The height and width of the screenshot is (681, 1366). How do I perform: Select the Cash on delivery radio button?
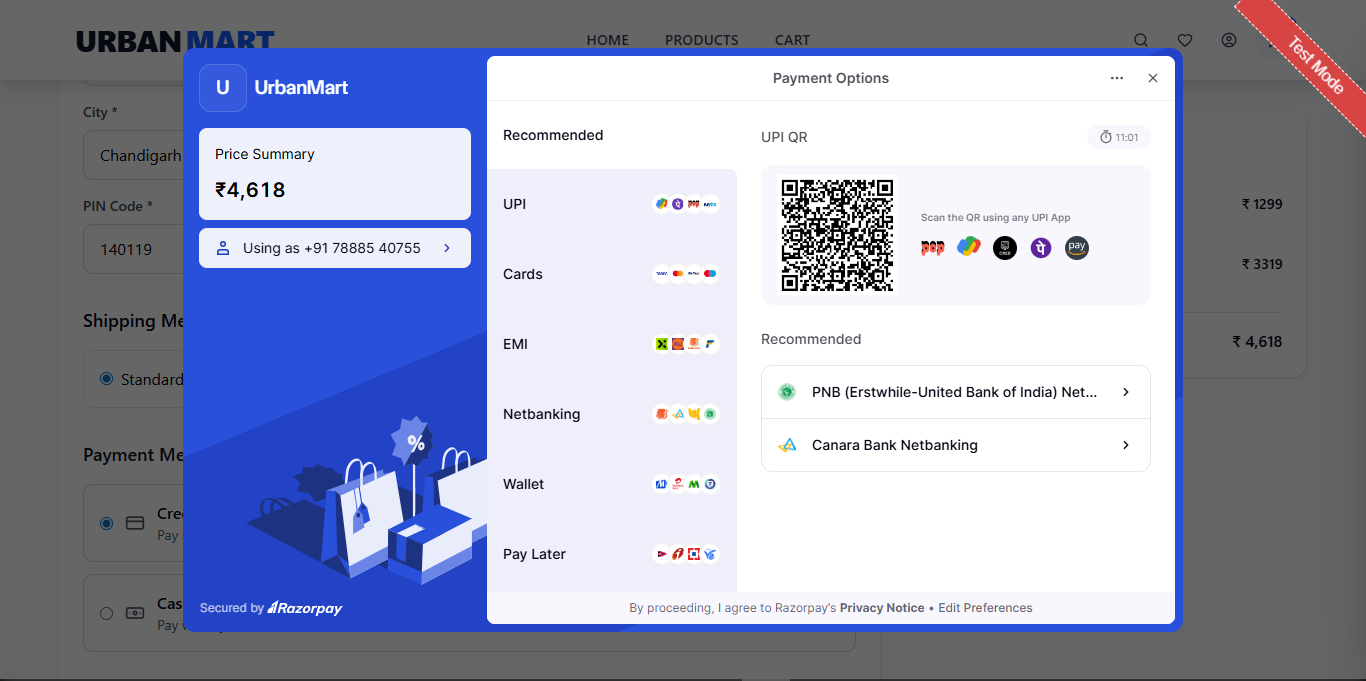click(x=107, y=613)
